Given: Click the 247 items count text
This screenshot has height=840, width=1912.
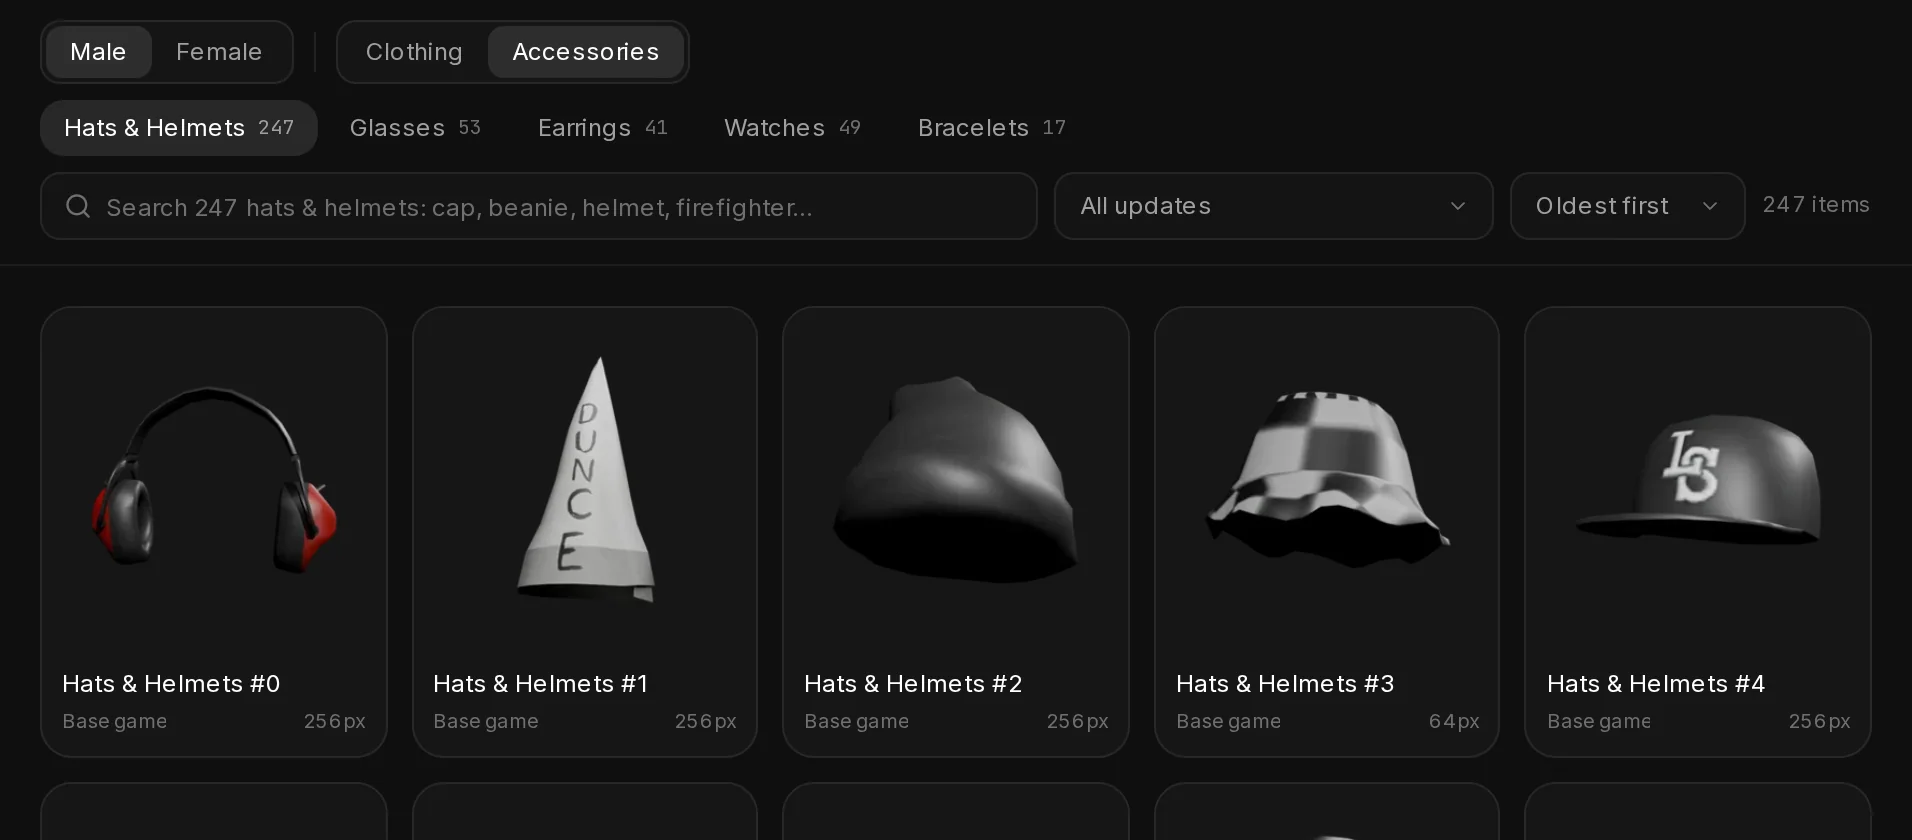Looking at the screenshot, I should [1816, 205].
